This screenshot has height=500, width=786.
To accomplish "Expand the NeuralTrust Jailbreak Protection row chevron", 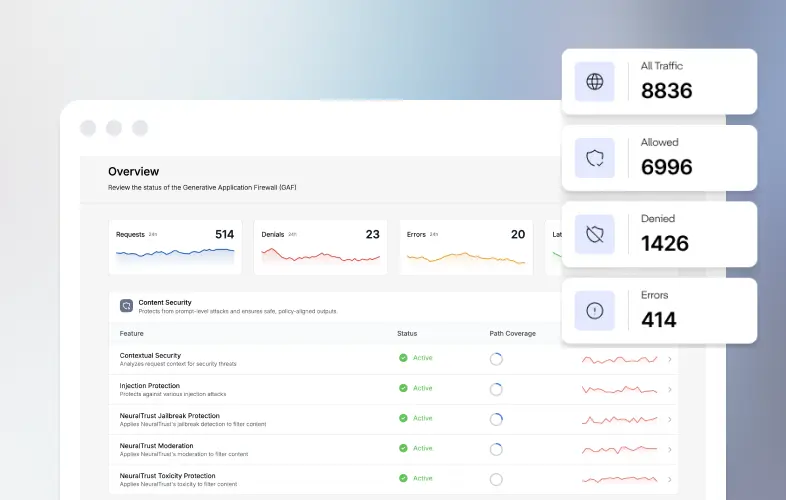I will tap(669, 419).
